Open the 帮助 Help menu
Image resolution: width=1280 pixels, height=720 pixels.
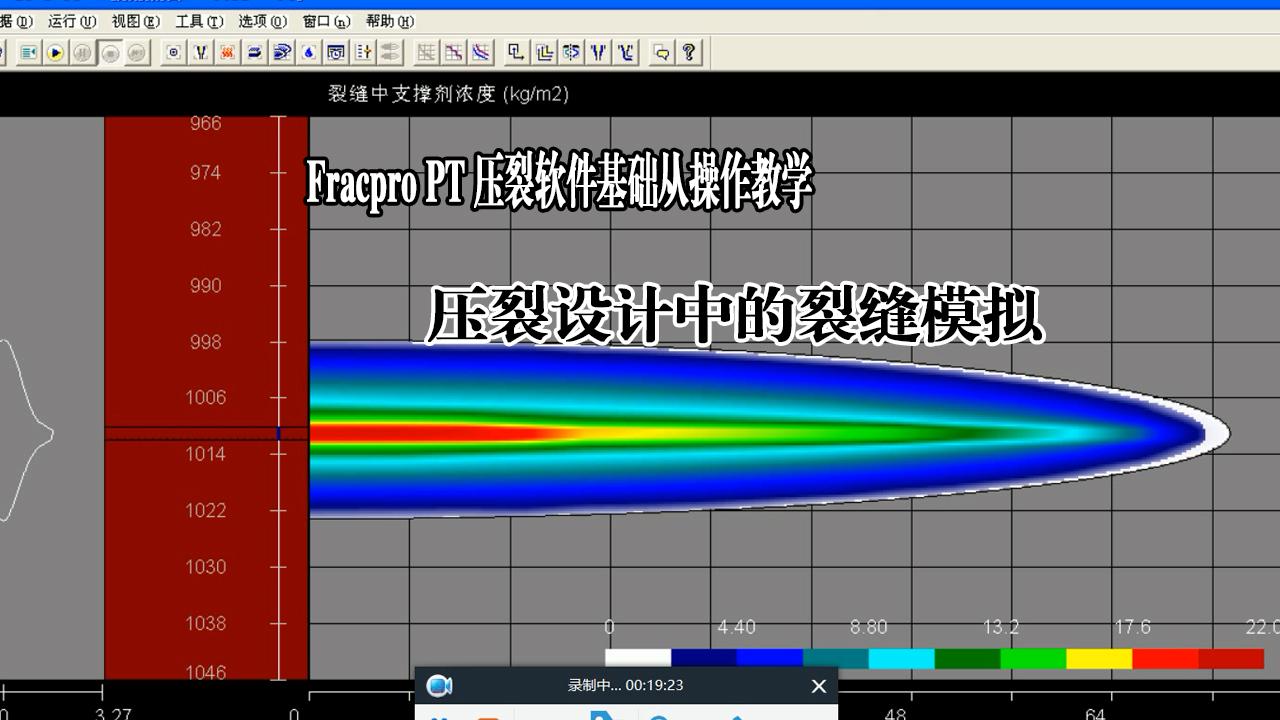(x=387, y=21)
